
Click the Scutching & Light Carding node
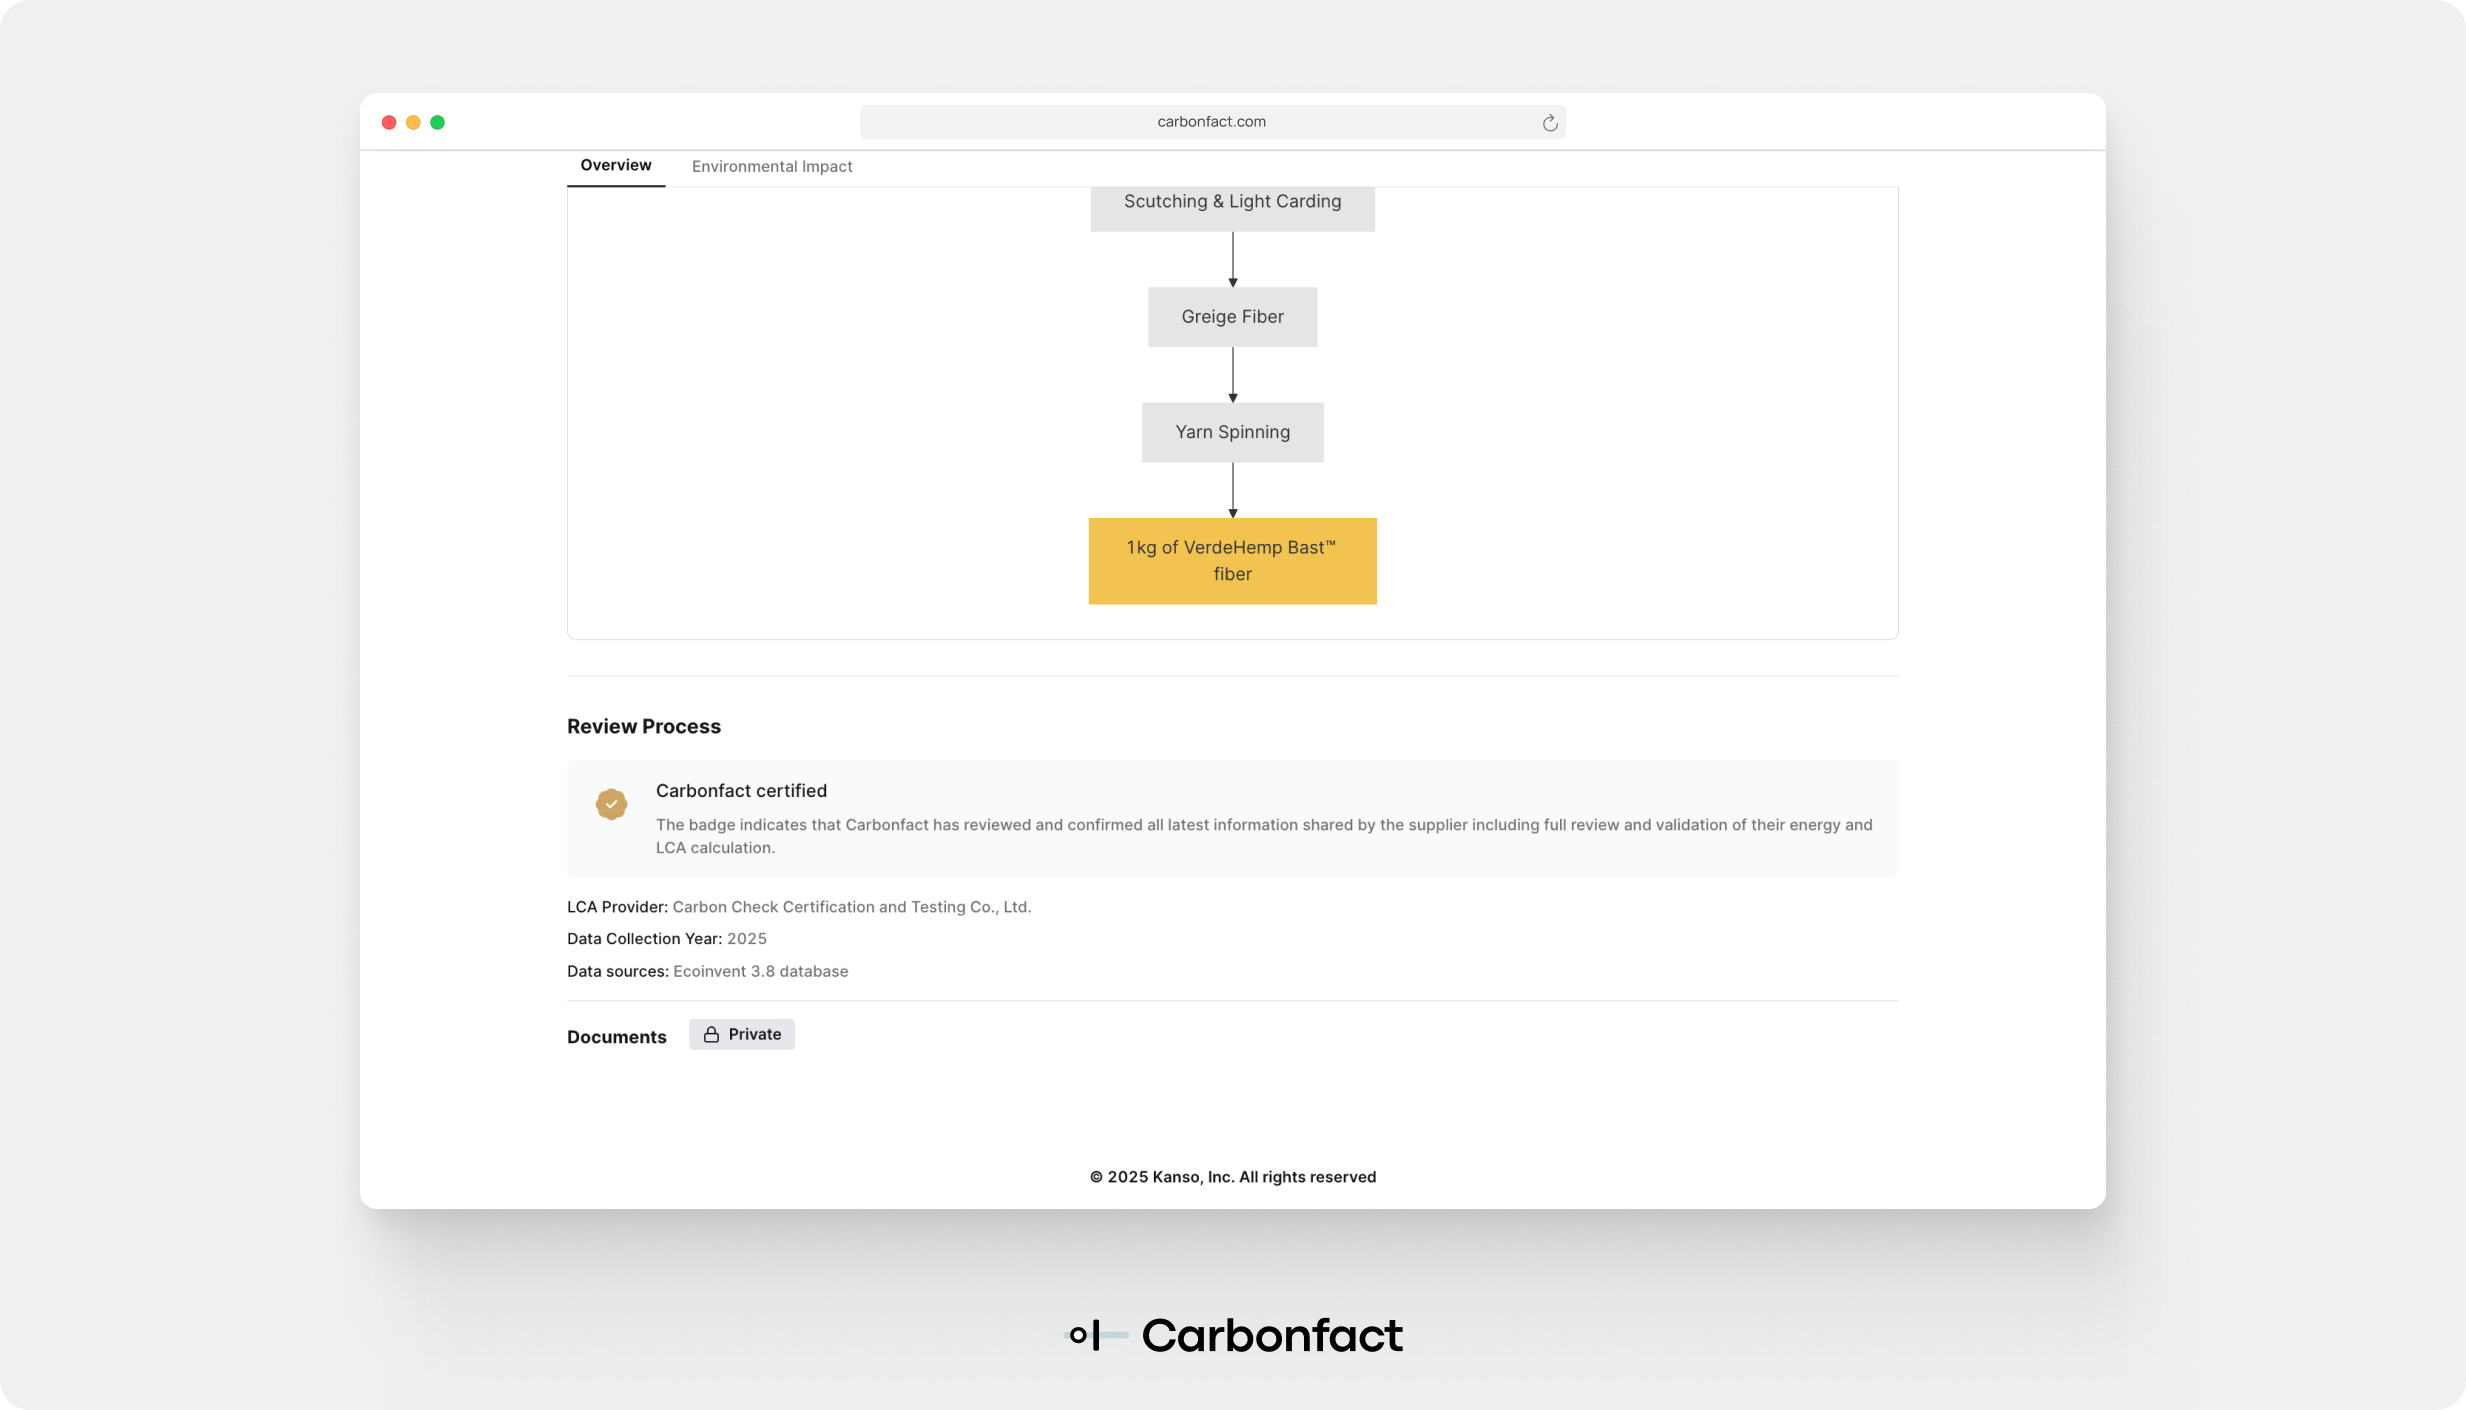point(1232,203)
